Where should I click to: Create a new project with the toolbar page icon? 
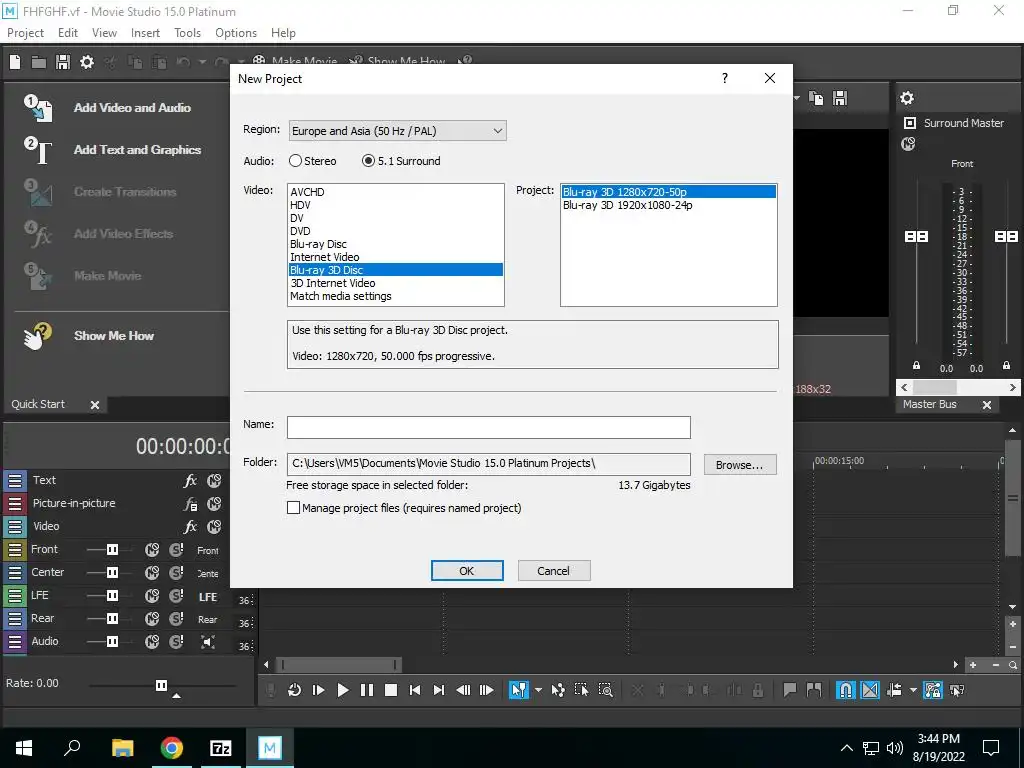coord(15,62)
